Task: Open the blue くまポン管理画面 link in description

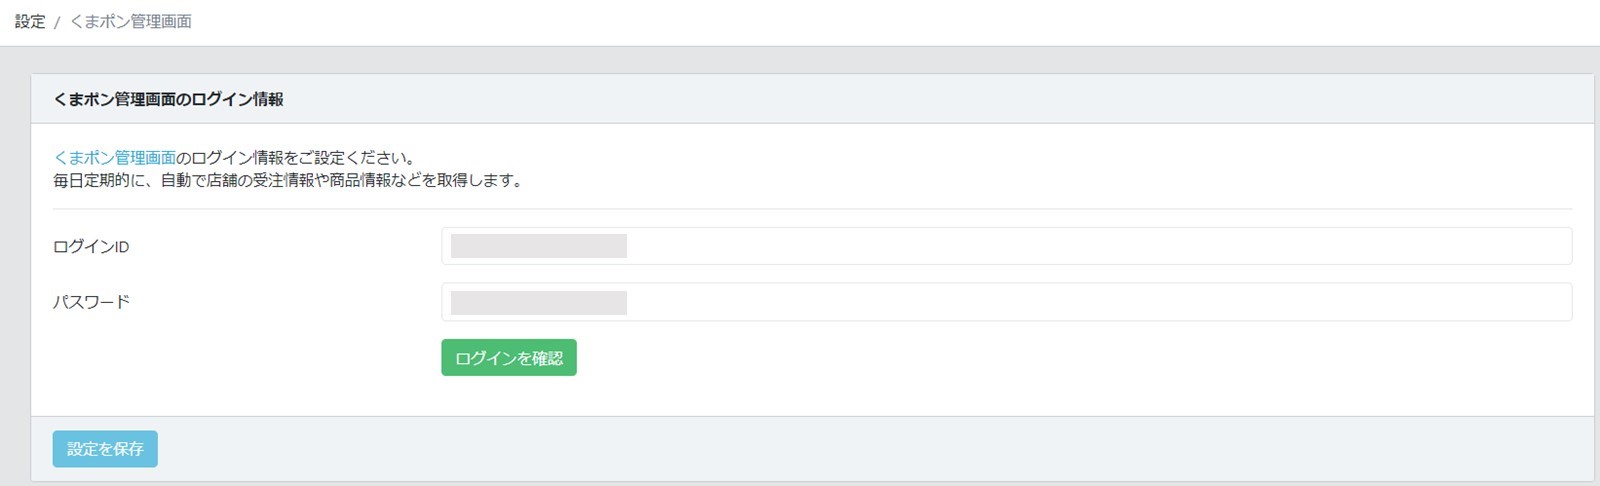Action: point(114,157)
